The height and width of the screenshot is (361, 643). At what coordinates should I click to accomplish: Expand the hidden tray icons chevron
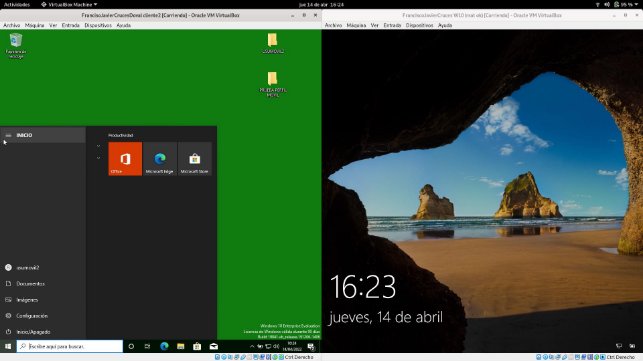pos(252,346)
